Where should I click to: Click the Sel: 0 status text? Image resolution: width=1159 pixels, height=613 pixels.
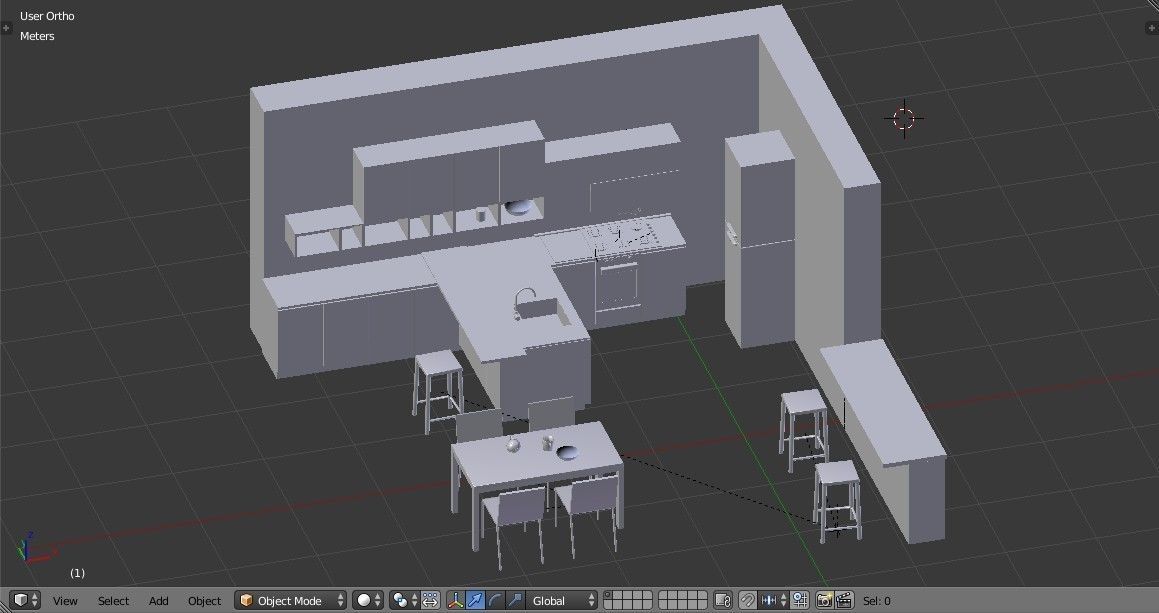(877, 601)
